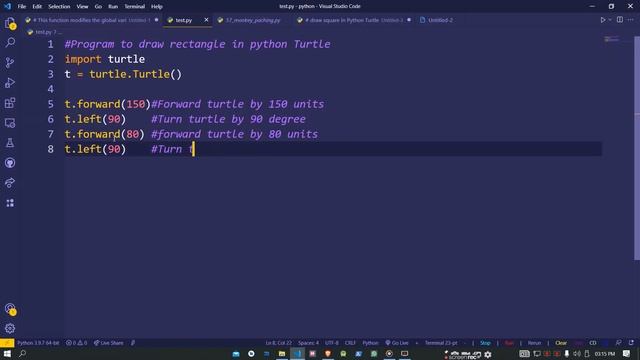Open the Extensions view

pos(10,102)
